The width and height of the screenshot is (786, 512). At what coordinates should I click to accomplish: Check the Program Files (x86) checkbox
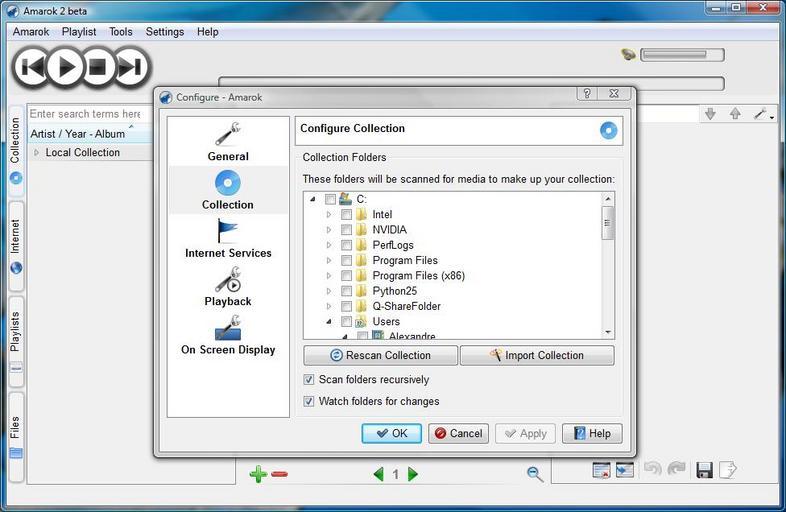(346, 276)
